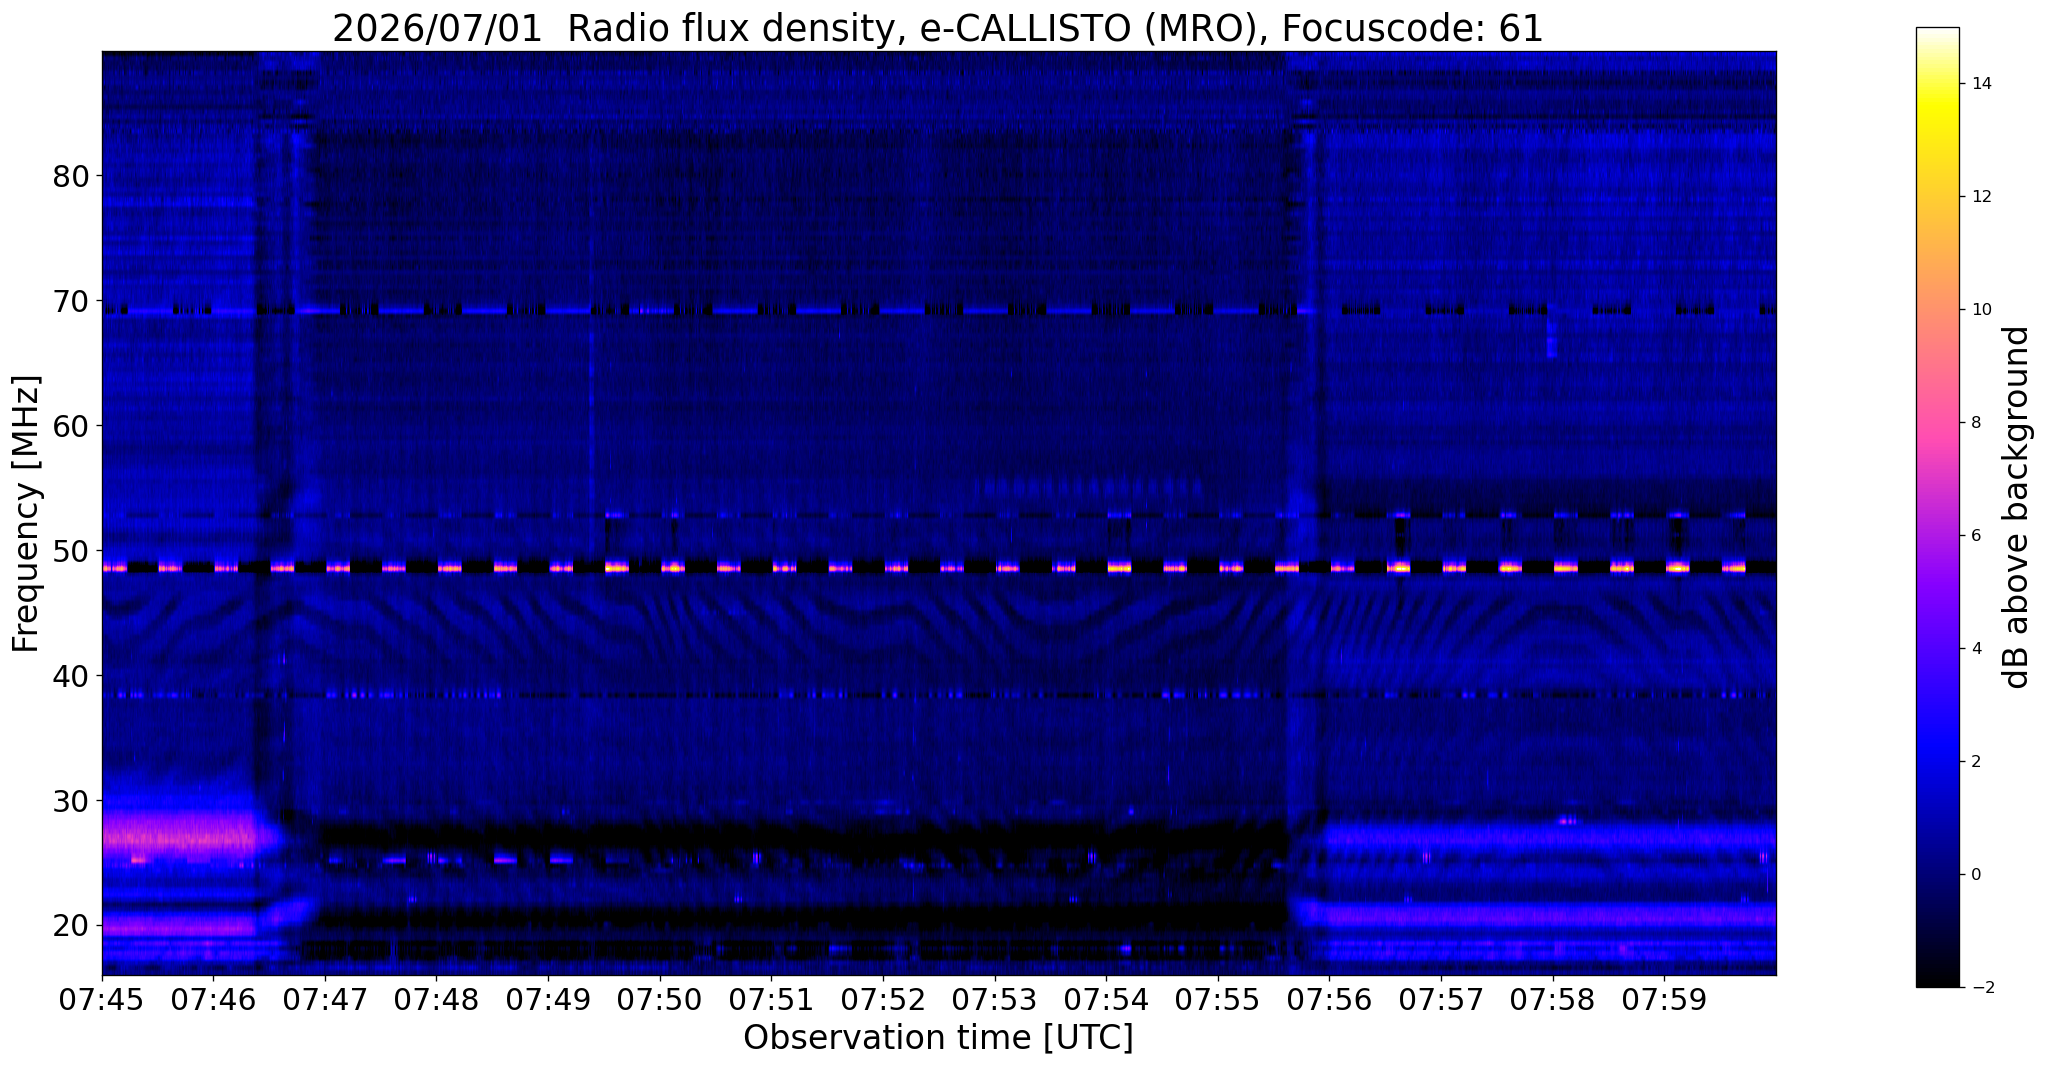Click the 20 MHz frequency tick label

(x=72, y=926)
